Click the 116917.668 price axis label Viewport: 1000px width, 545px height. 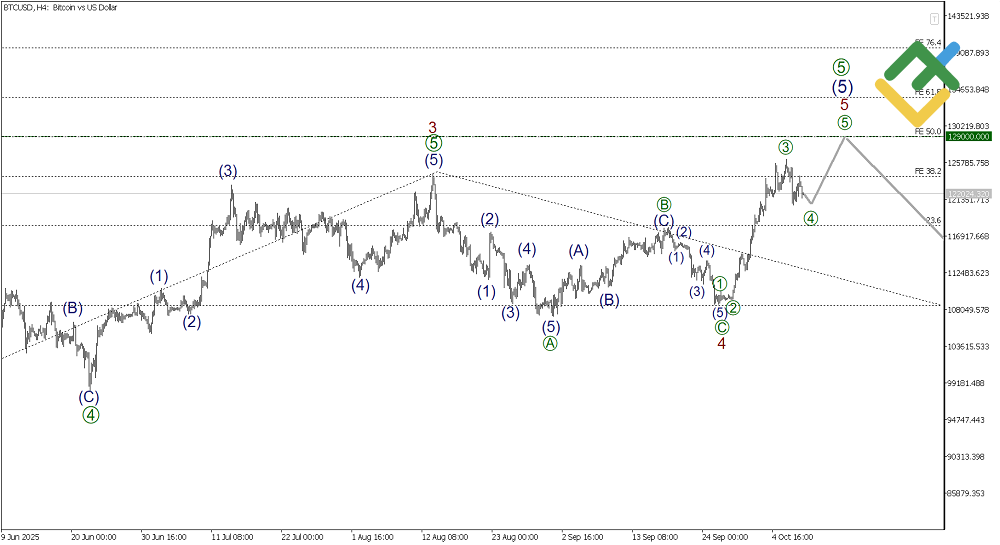pyautogui.click(x=969, y=236)
